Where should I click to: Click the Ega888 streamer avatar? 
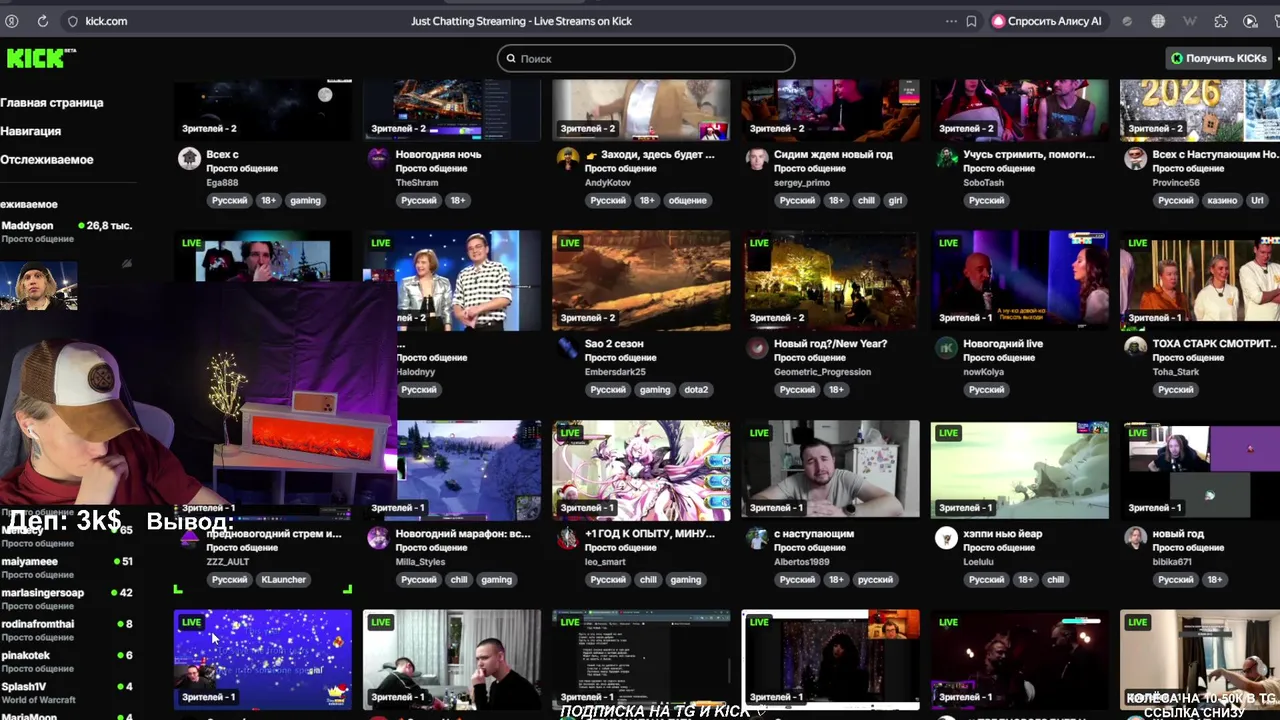[x=189, y=158]
